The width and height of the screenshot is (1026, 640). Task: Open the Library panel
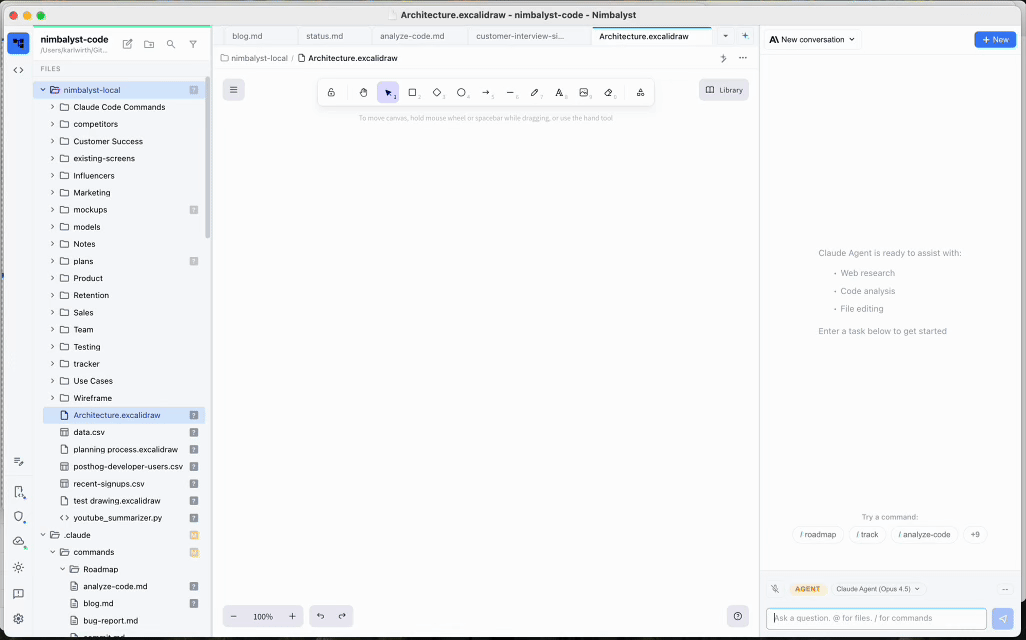[x=723, y=89]
